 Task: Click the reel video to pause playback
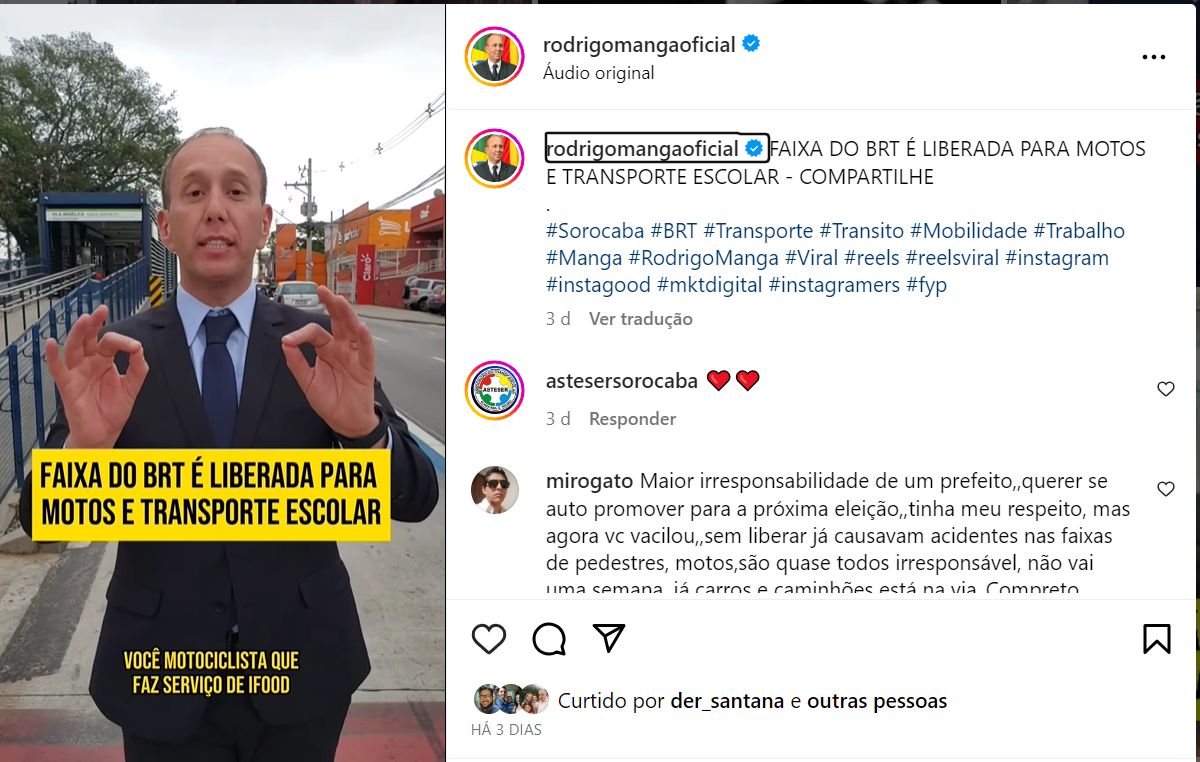pos(222,381)
